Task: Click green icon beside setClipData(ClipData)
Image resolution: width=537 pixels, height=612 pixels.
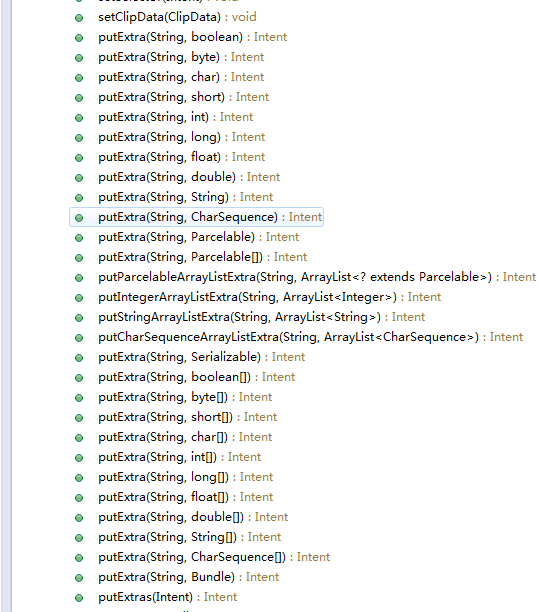Action: pyautogui.click(x=79, y=18)
